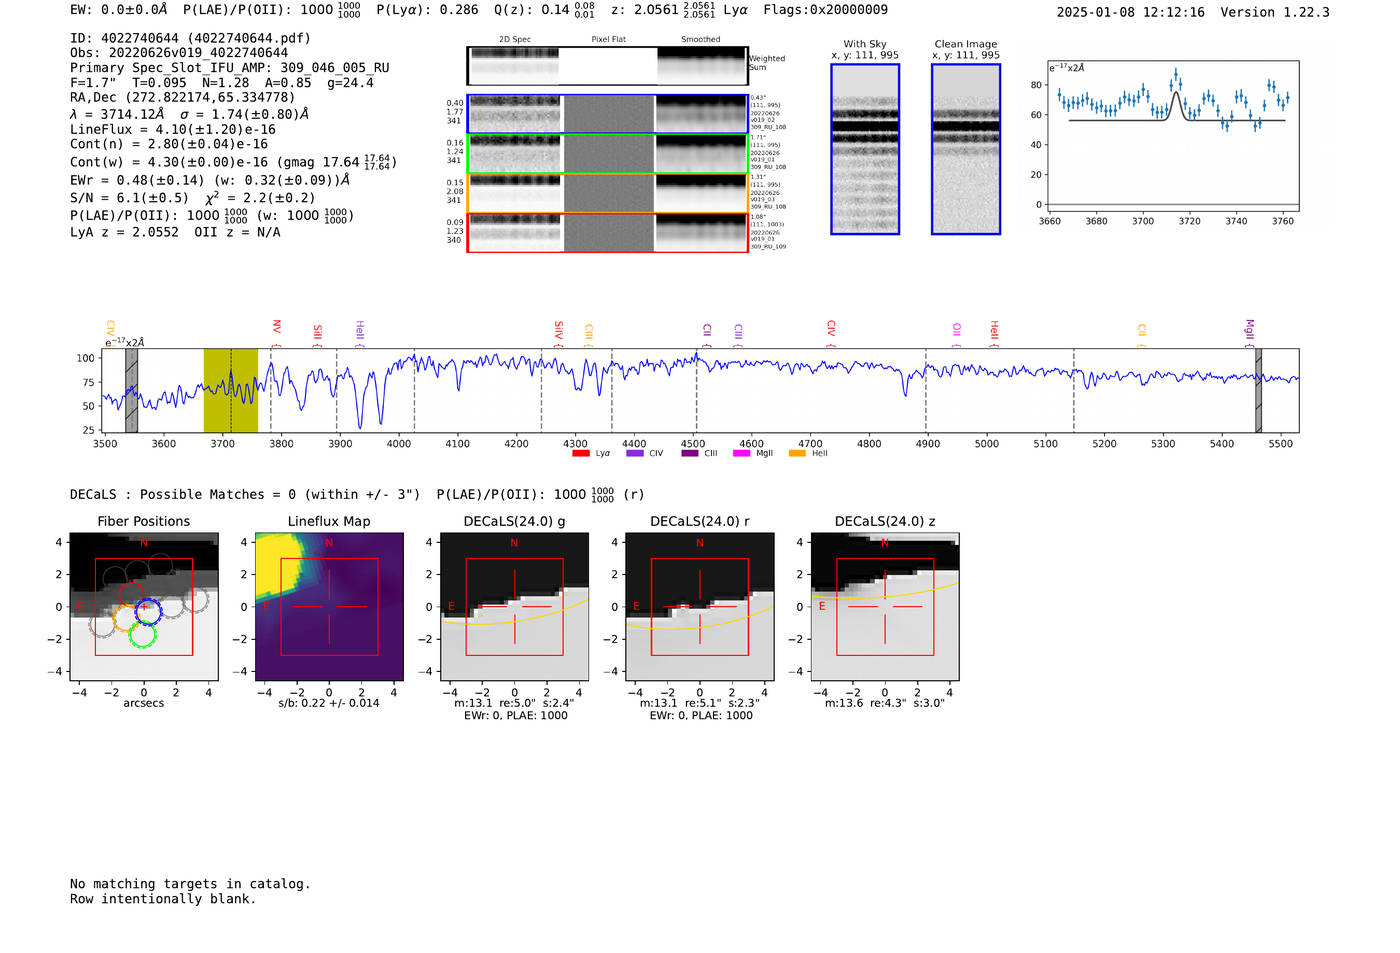Viewport: 1400px width, 953px height.
Task: Click the Obs 20220626v019_4022740644 line
Action: pyautogui.click(x=179, y=53)
